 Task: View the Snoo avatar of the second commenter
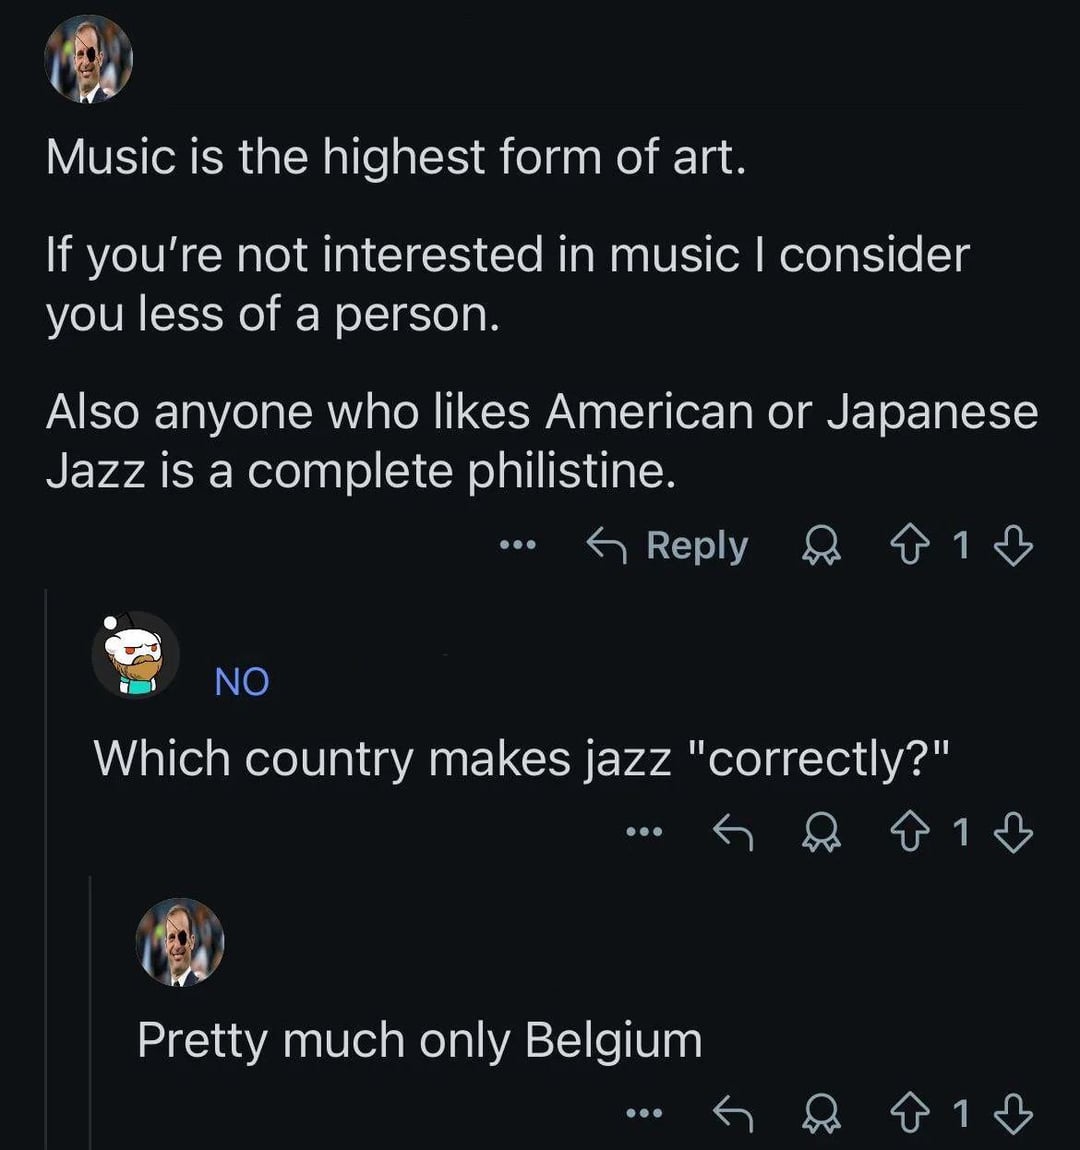click(x=136, y=655)
